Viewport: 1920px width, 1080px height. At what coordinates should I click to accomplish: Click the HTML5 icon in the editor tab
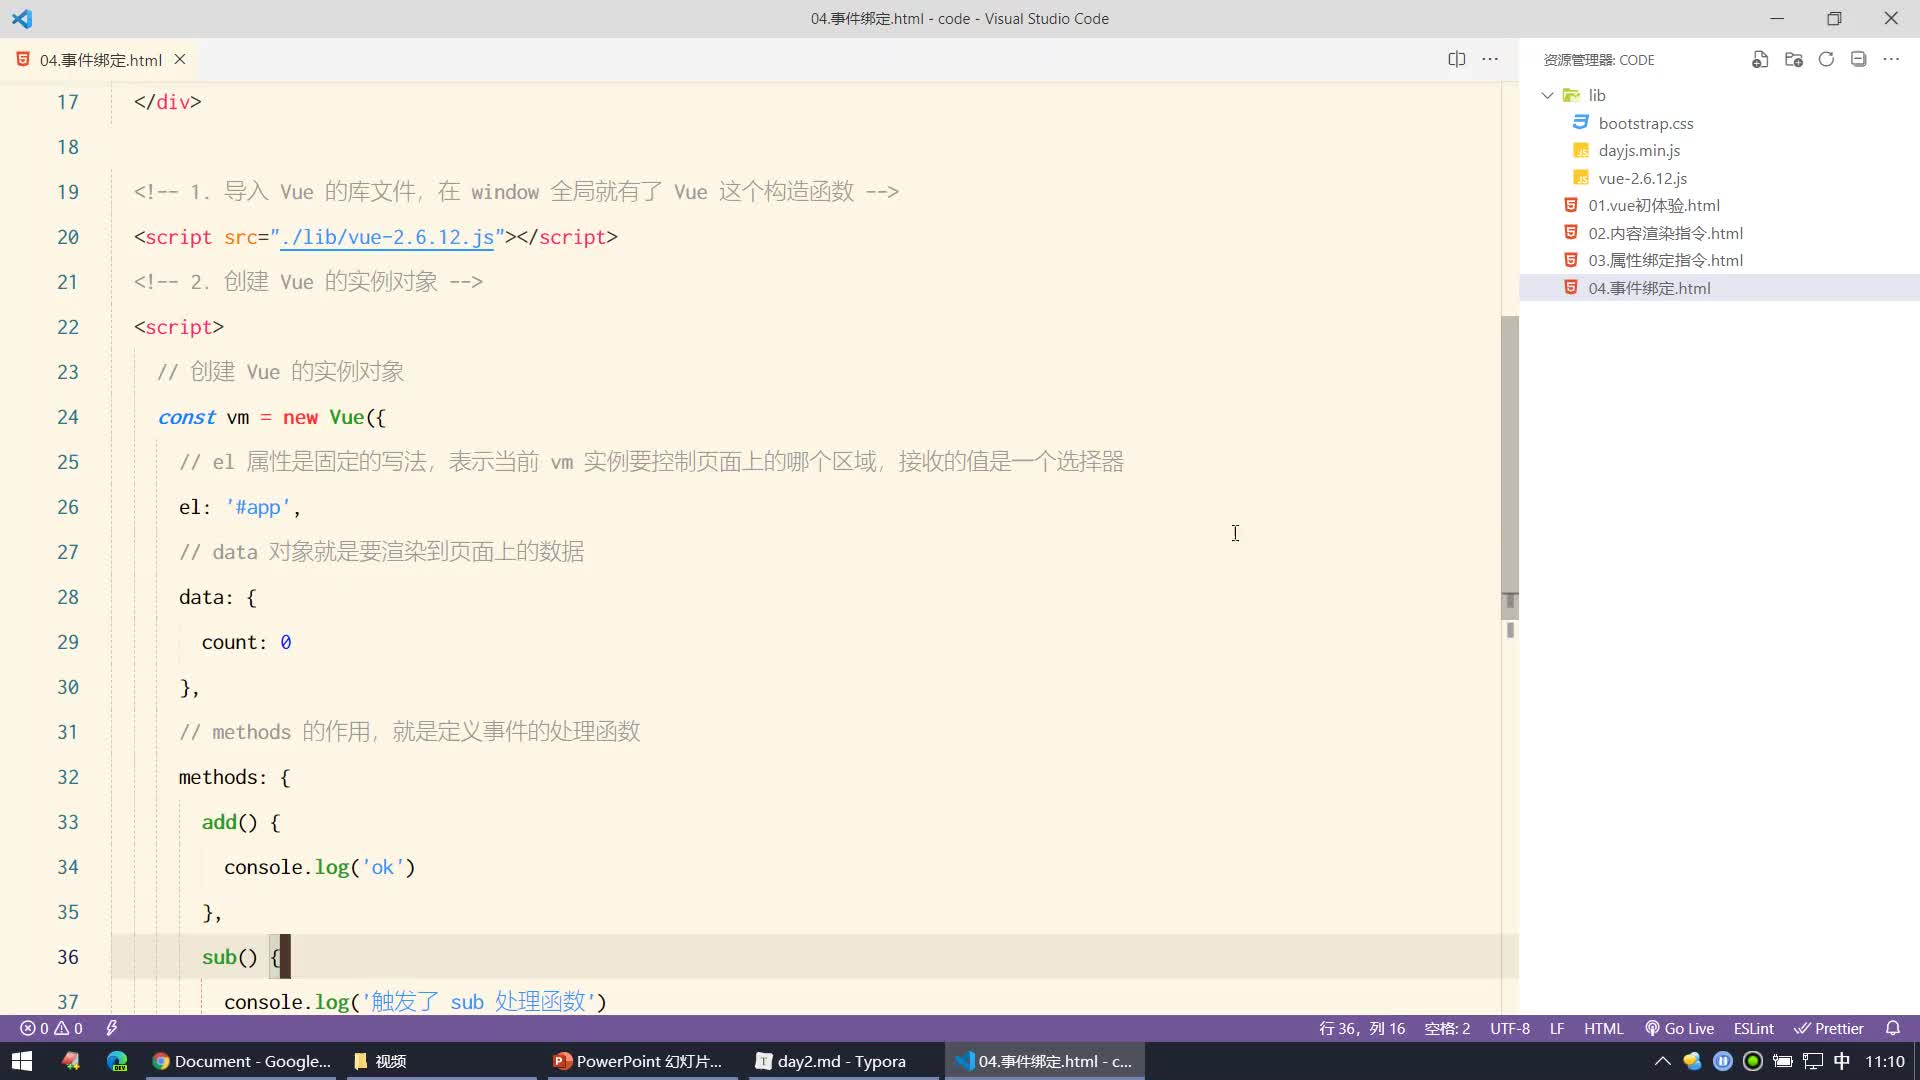pyautogui.click(x=22, y=60)
